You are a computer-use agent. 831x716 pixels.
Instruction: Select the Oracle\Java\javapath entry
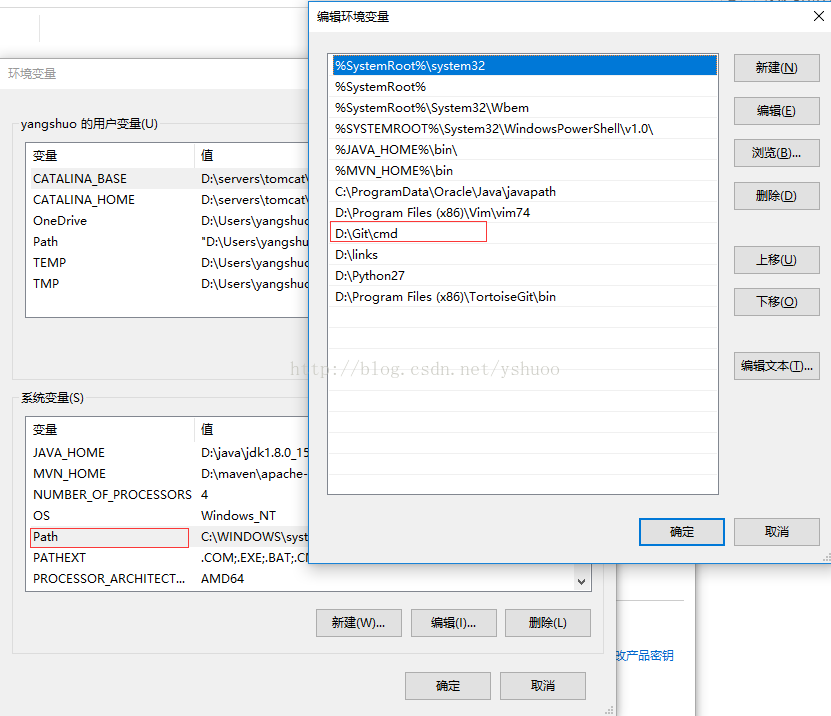pos(523,192)
